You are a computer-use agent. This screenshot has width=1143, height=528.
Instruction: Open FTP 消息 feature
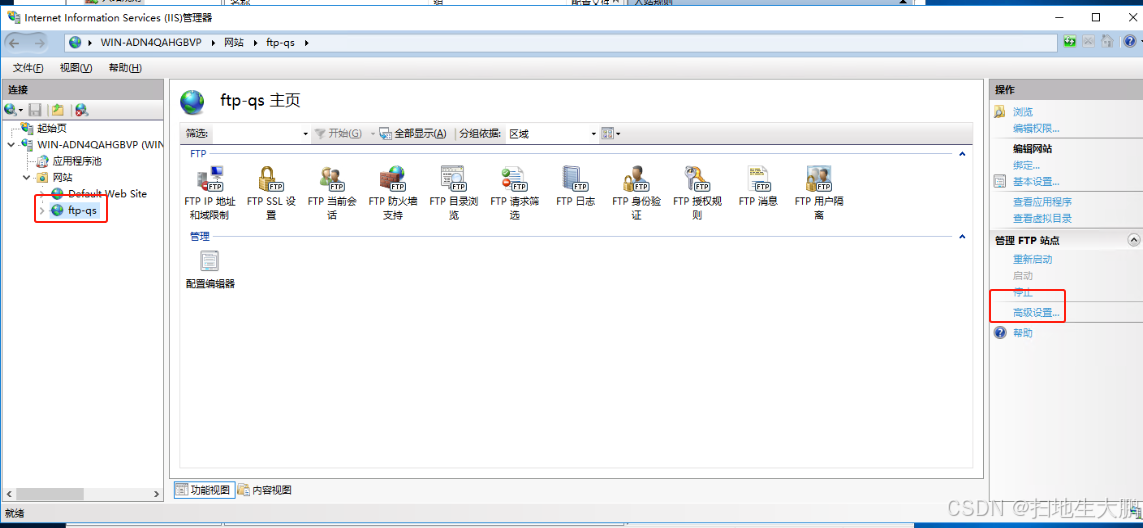758,187
